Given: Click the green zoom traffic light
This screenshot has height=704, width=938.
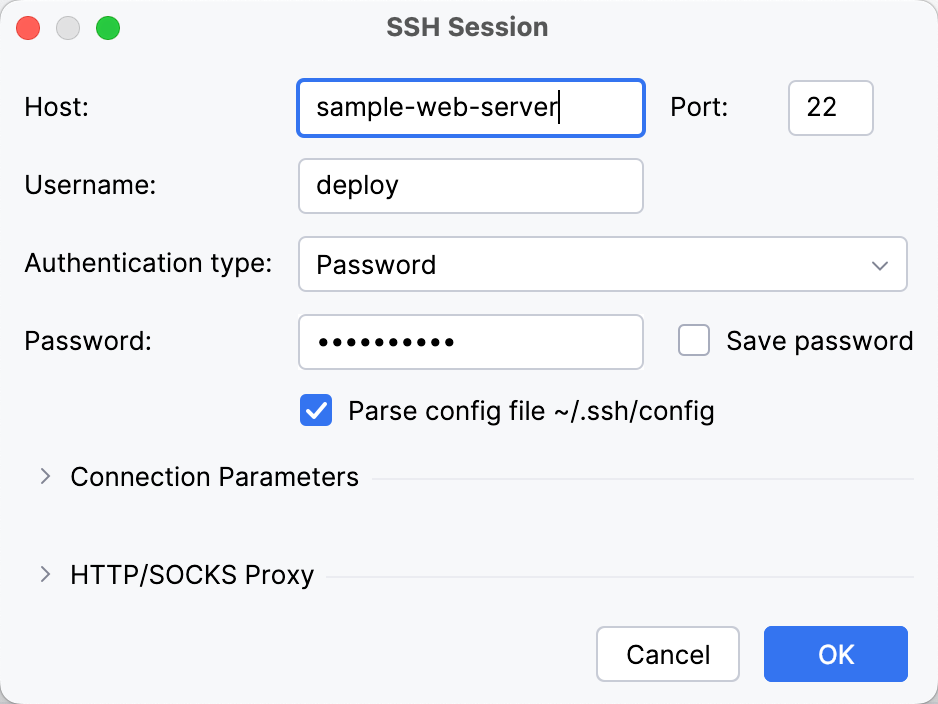Looking at the screenshot, I should [110, 28].
